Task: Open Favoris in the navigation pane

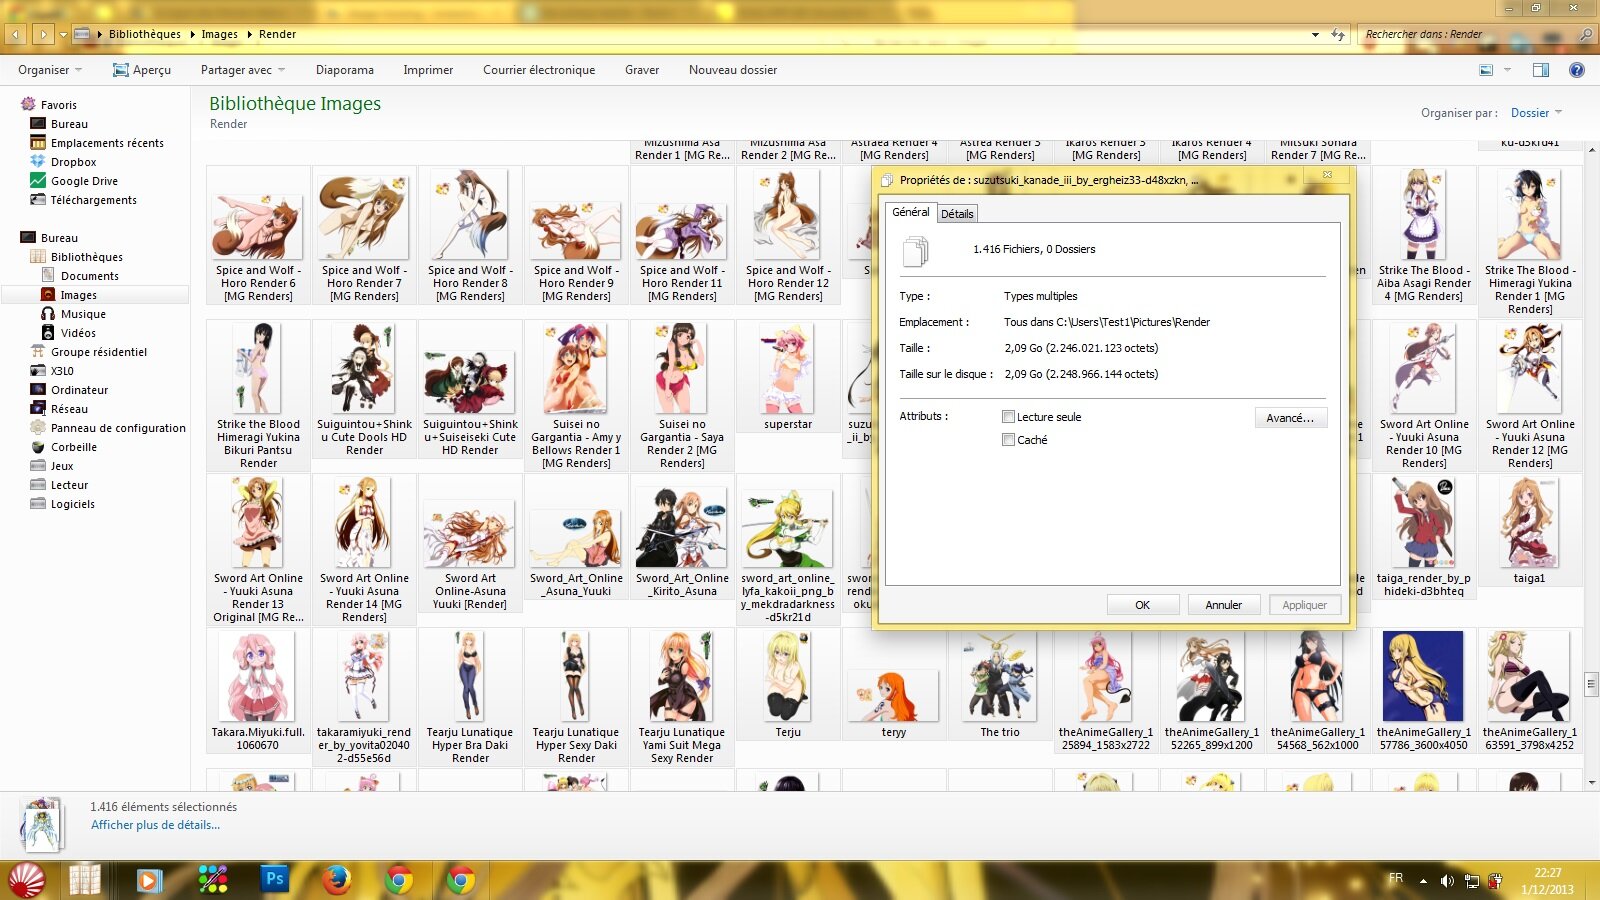Action: pyautogui.click(x=58, y=105)
